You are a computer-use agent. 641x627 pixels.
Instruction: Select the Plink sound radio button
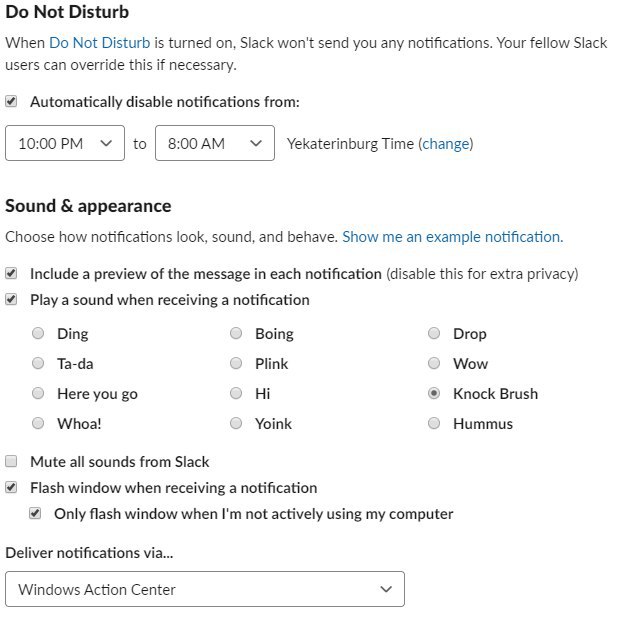point(236,363)
